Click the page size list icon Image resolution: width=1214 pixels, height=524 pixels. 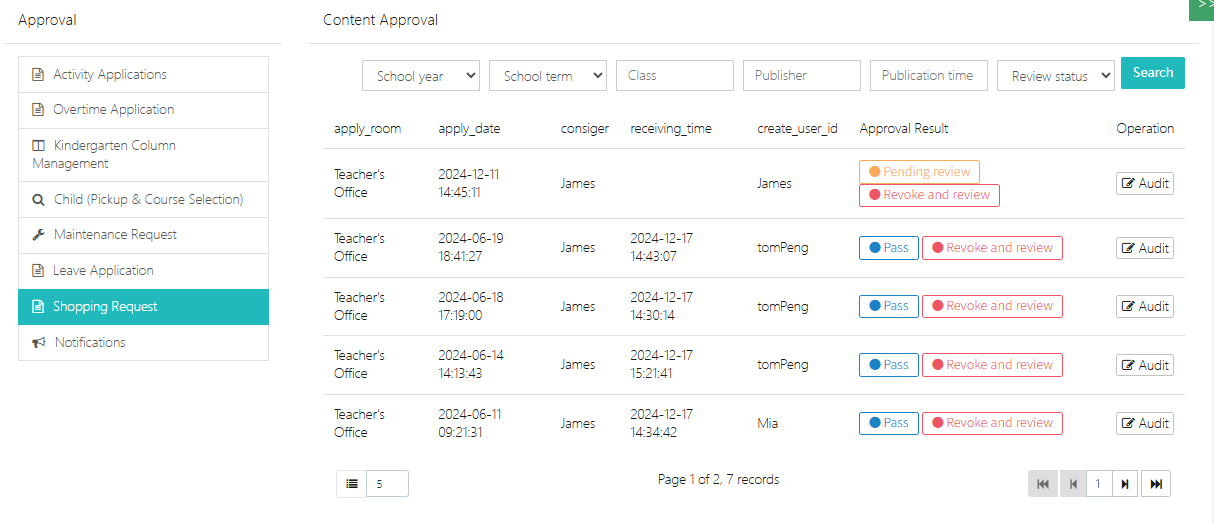coord(352,484)
